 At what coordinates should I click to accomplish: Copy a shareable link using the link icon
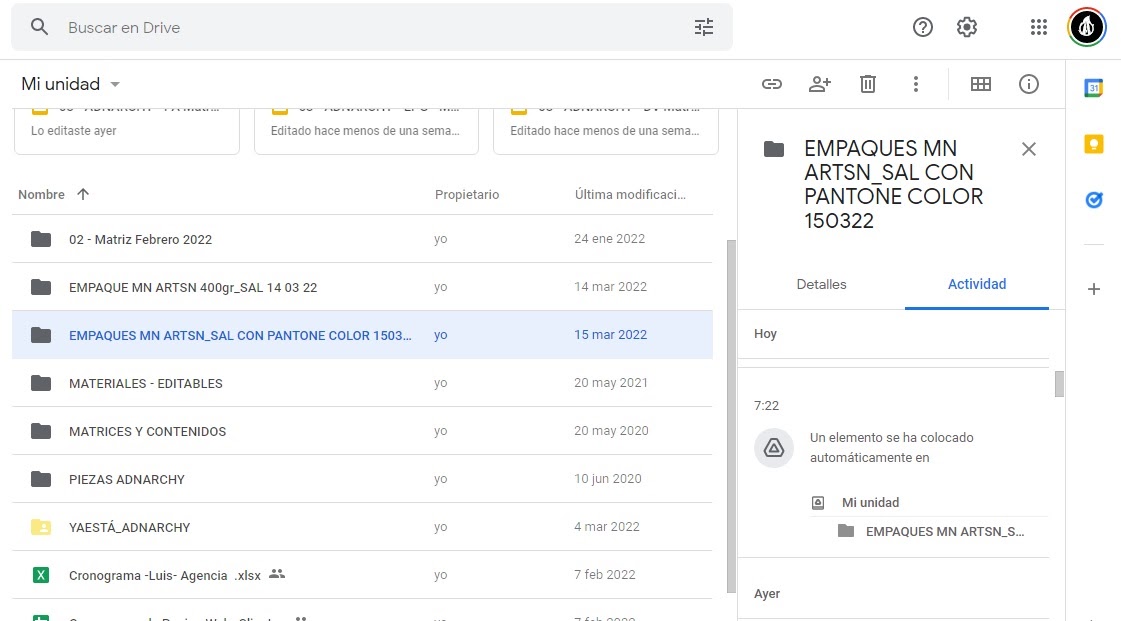click(772, 85)
